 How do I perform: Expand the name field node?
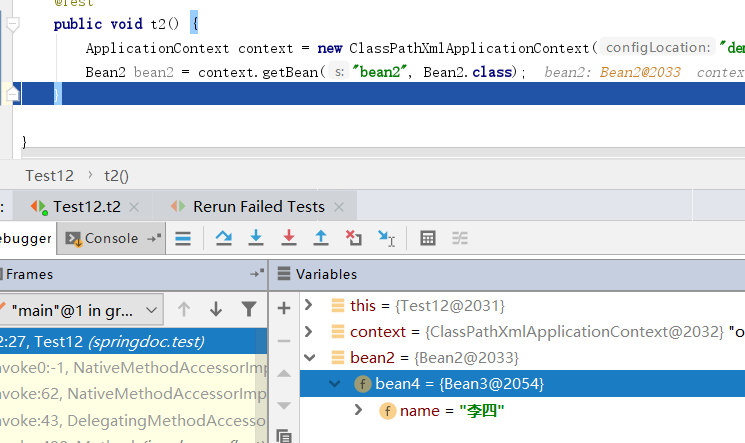(359, 410)
